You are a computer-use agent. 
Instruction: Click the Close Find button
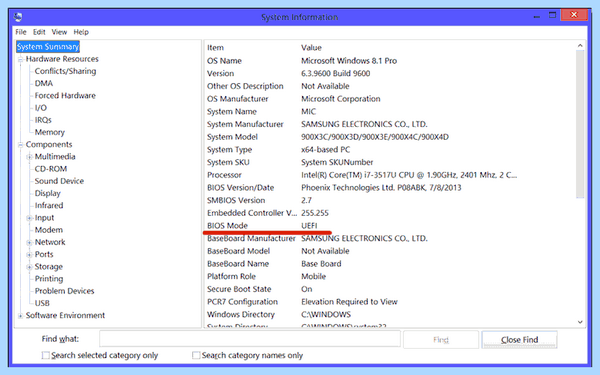click(x=519, y=339)
